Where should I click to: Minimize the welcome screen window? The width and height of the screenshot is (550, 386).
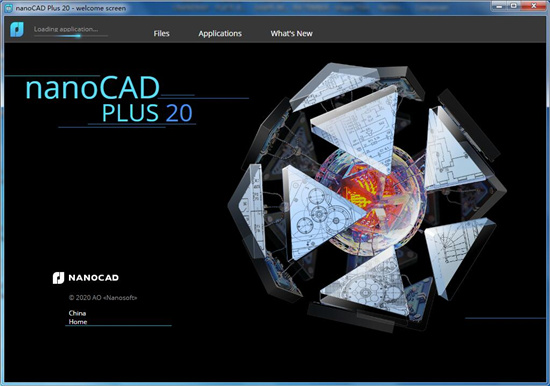499,6
